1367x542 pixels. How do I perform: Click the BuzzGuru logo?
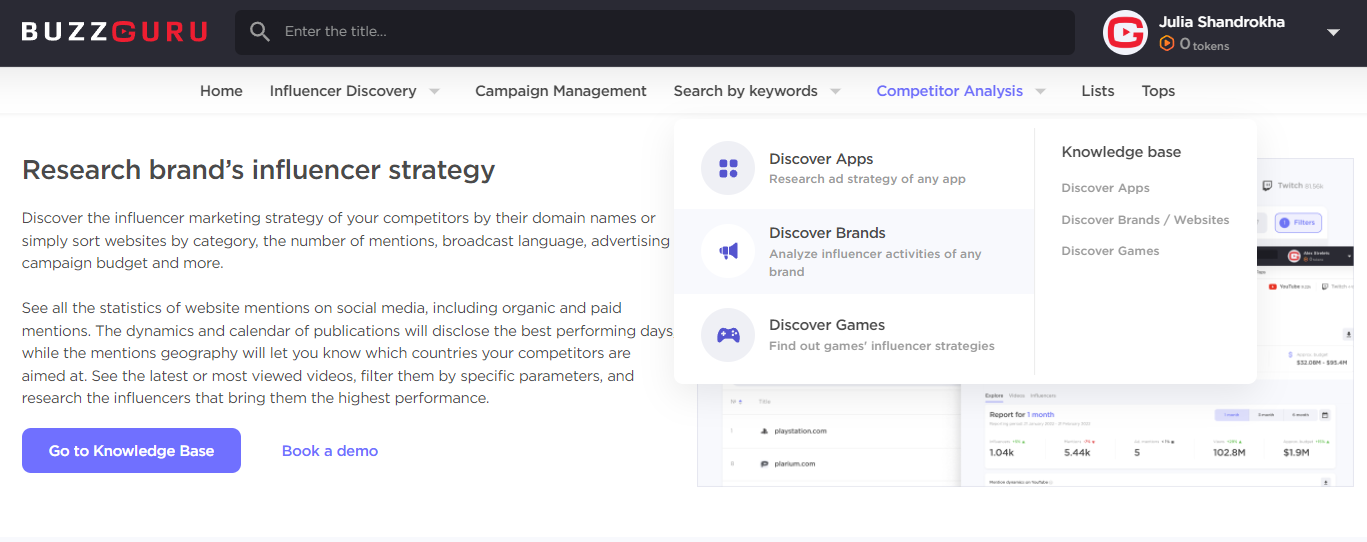(x=114, y=32)
